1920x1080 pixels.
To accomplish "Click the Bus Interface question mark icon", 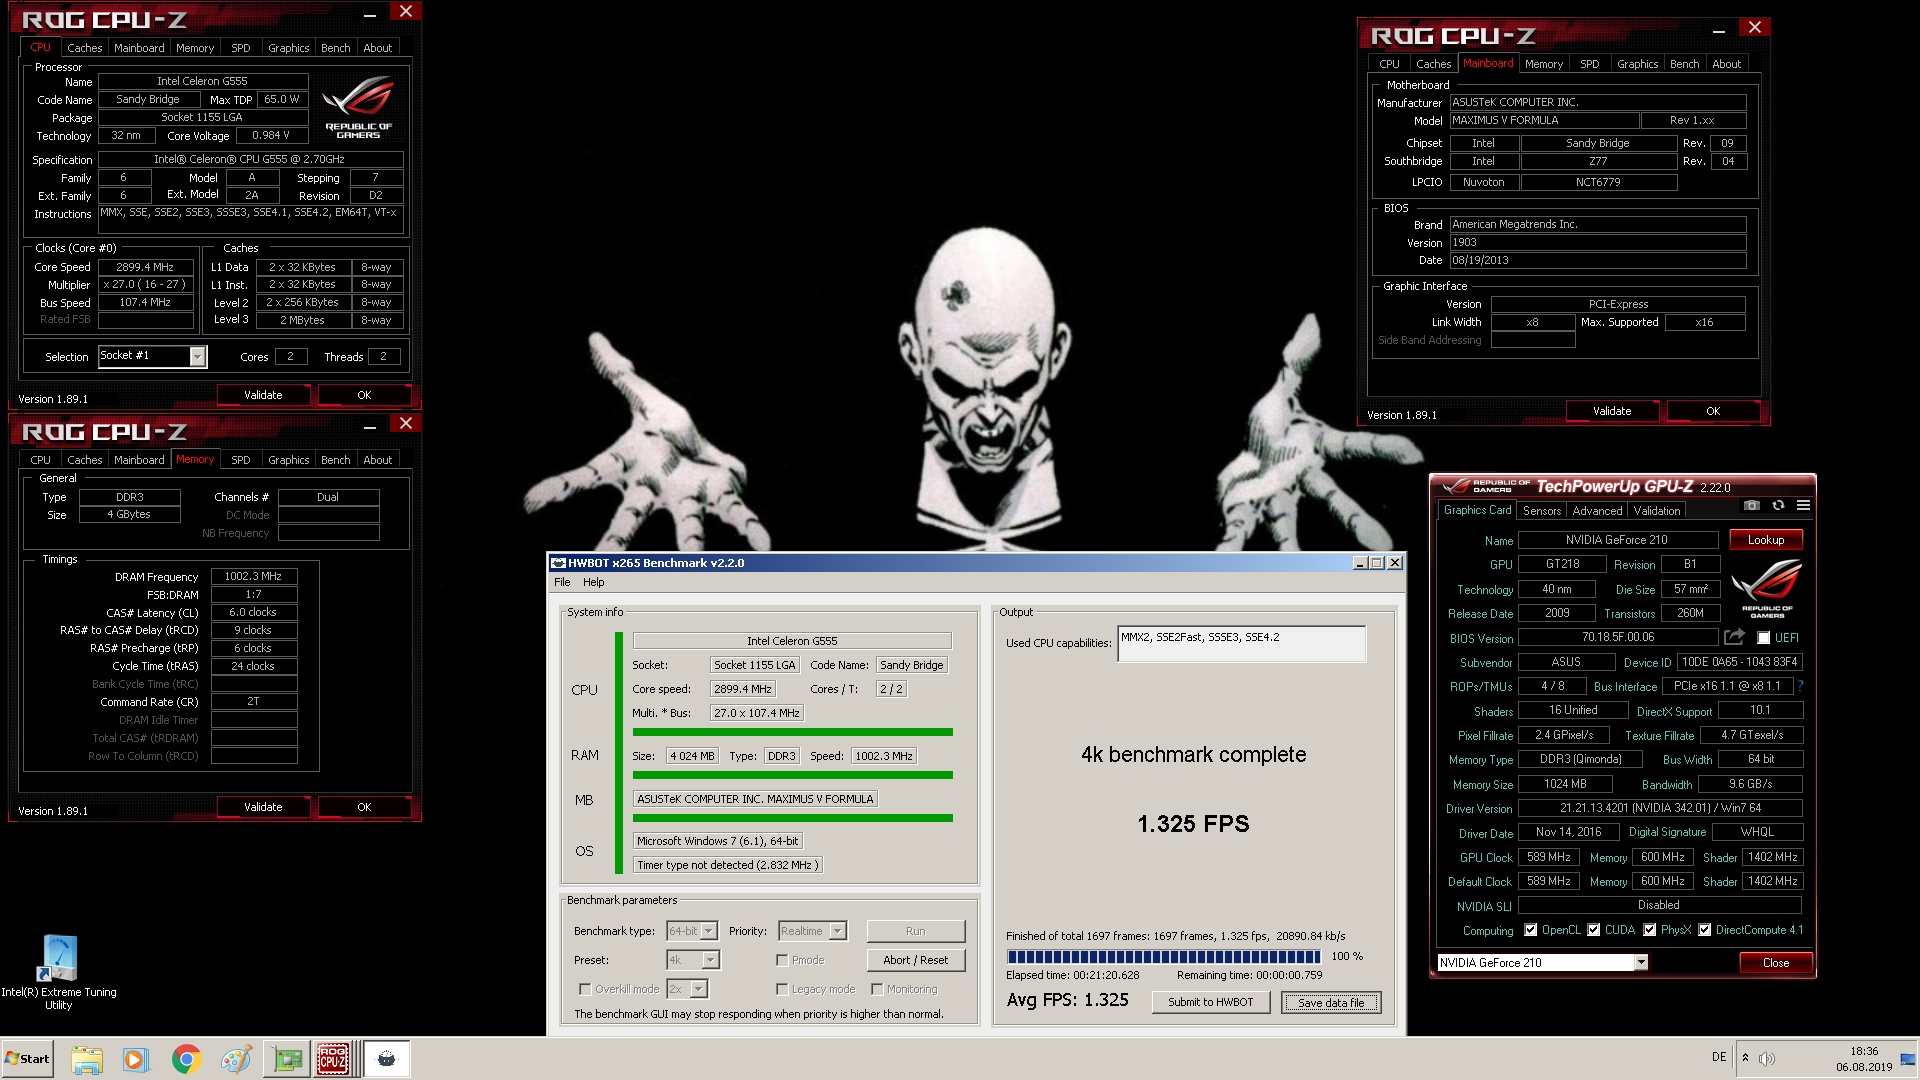I will tap(1800, 686).
